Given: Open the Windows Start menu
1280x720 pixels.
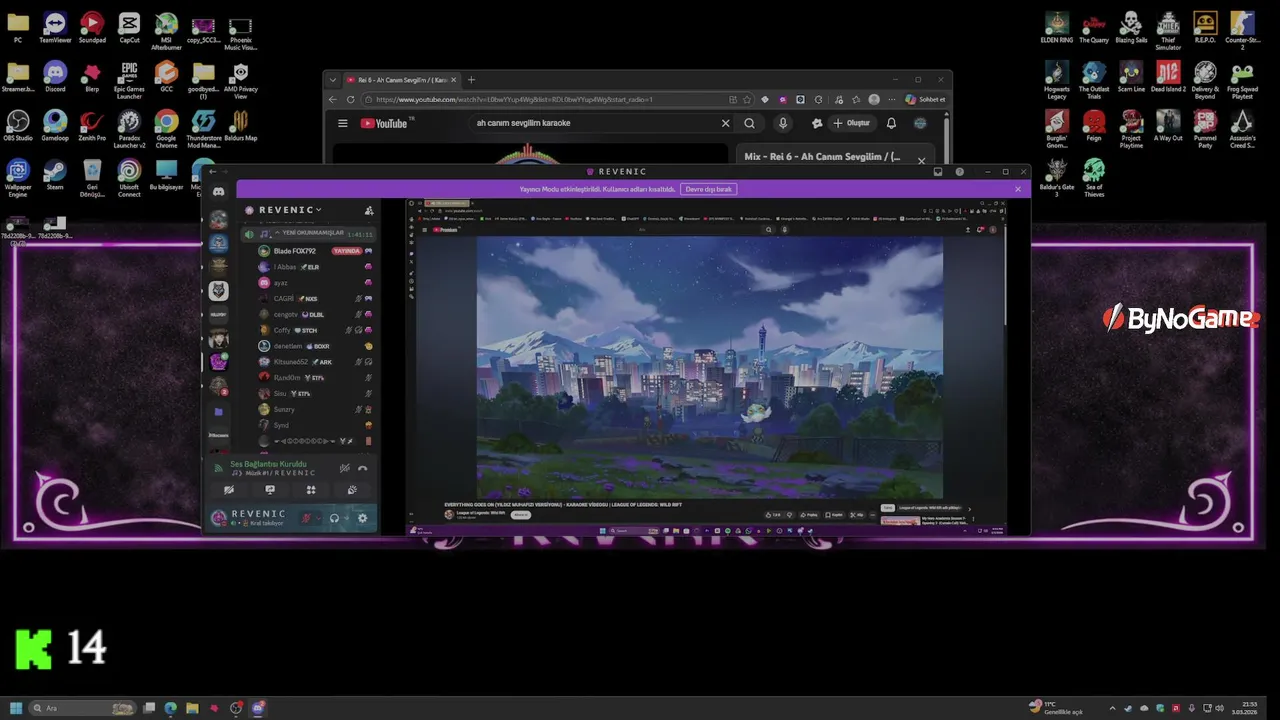Looking at the screenshot, I should click(16, 708).
